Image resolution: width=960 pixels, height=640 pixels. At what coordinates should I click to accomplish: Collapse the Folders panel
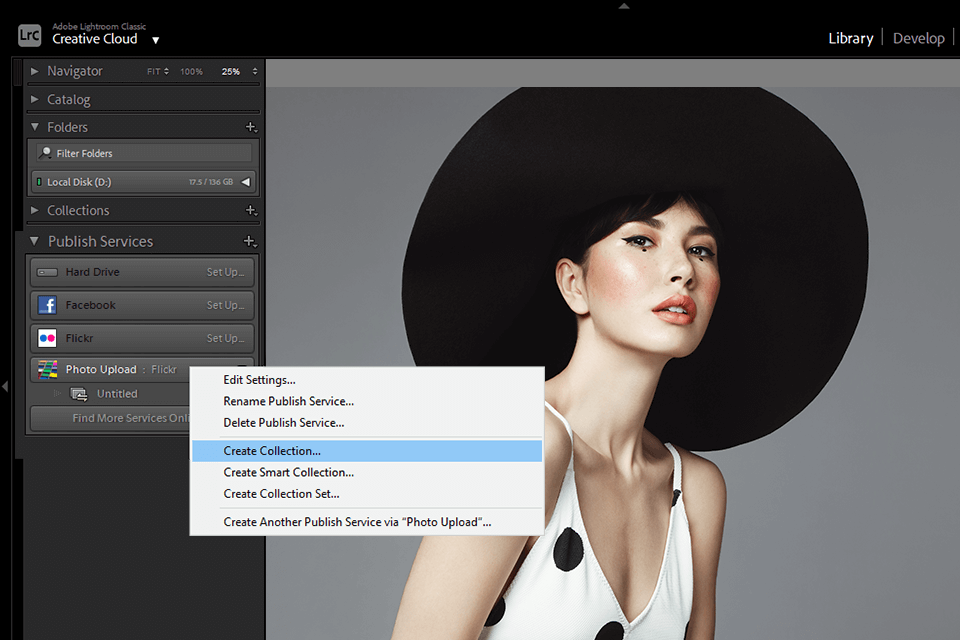coord(35,127)
